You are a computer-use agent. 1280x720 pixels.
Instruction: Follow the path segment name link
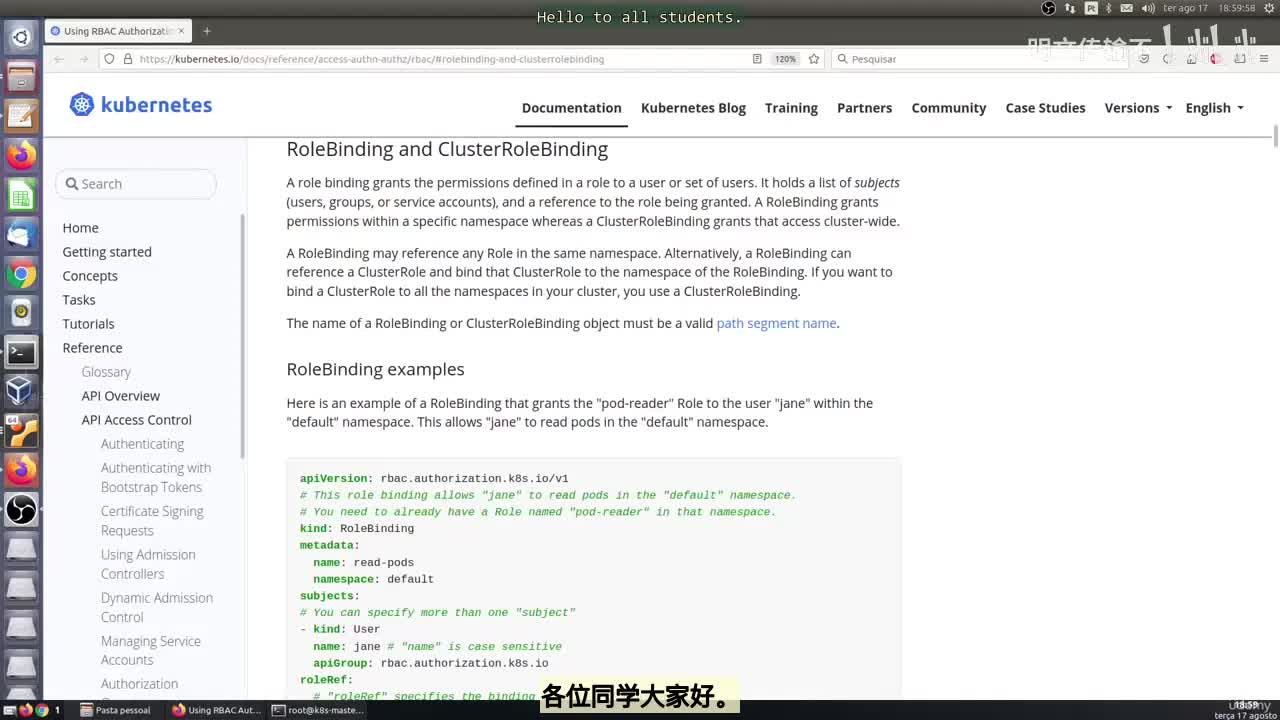pos(776,323)
